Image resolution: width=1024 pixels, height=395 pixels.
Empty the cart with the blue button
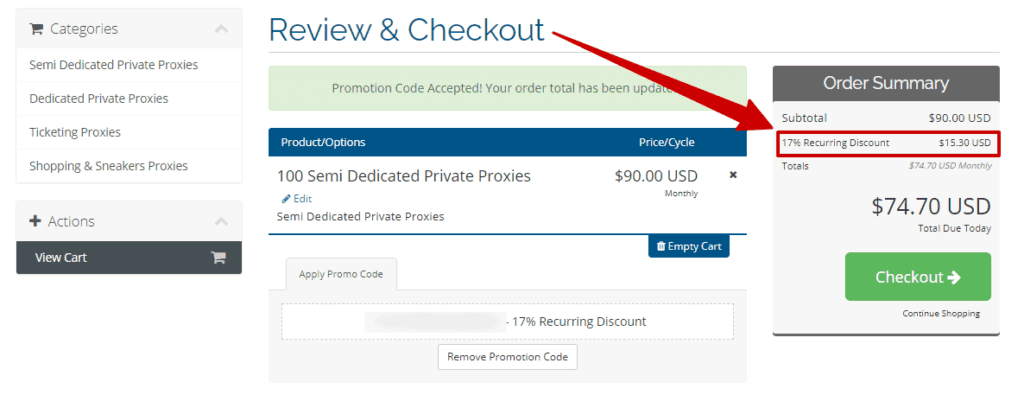click(689, 246)
